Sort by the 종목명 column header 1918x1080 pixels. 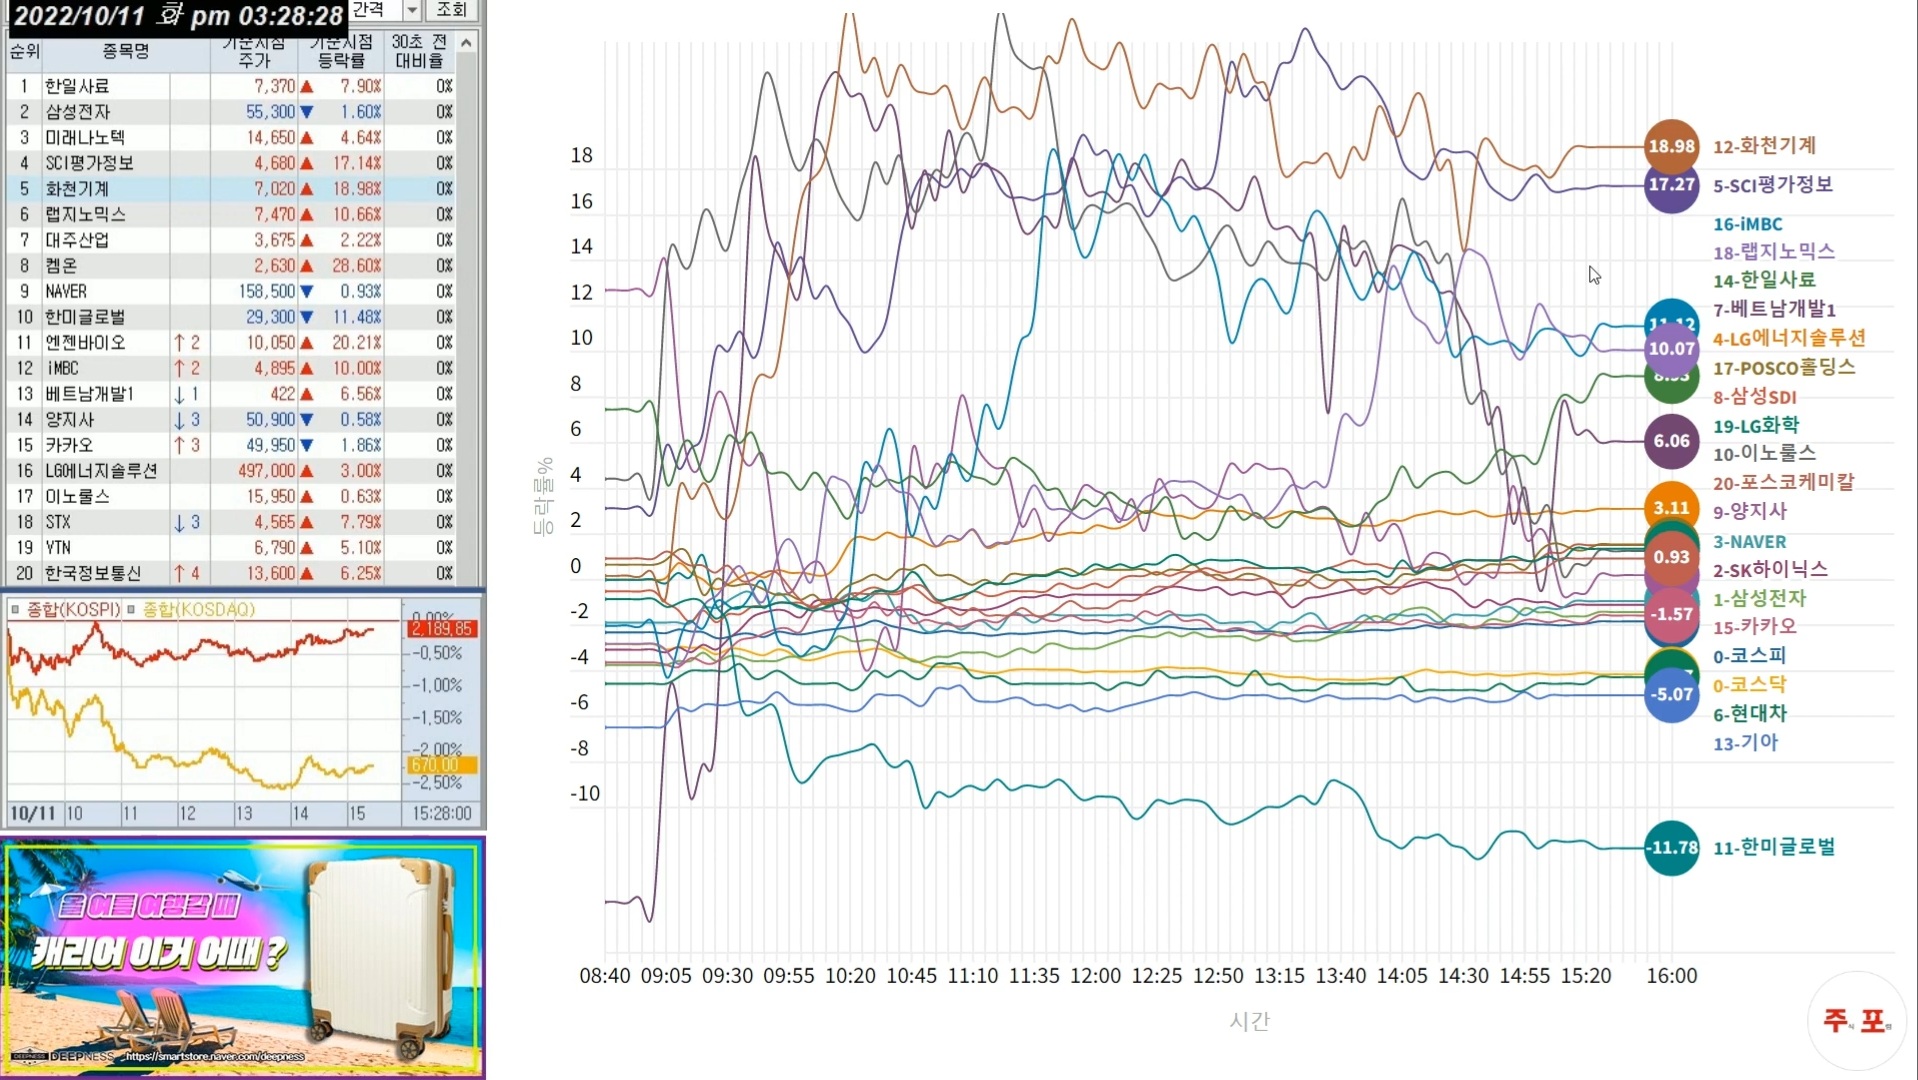125,51
